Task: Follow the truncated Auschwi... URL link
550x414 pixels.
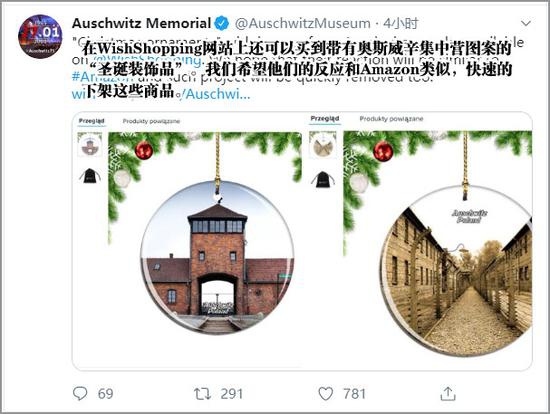Action: (x=214, y=94)
